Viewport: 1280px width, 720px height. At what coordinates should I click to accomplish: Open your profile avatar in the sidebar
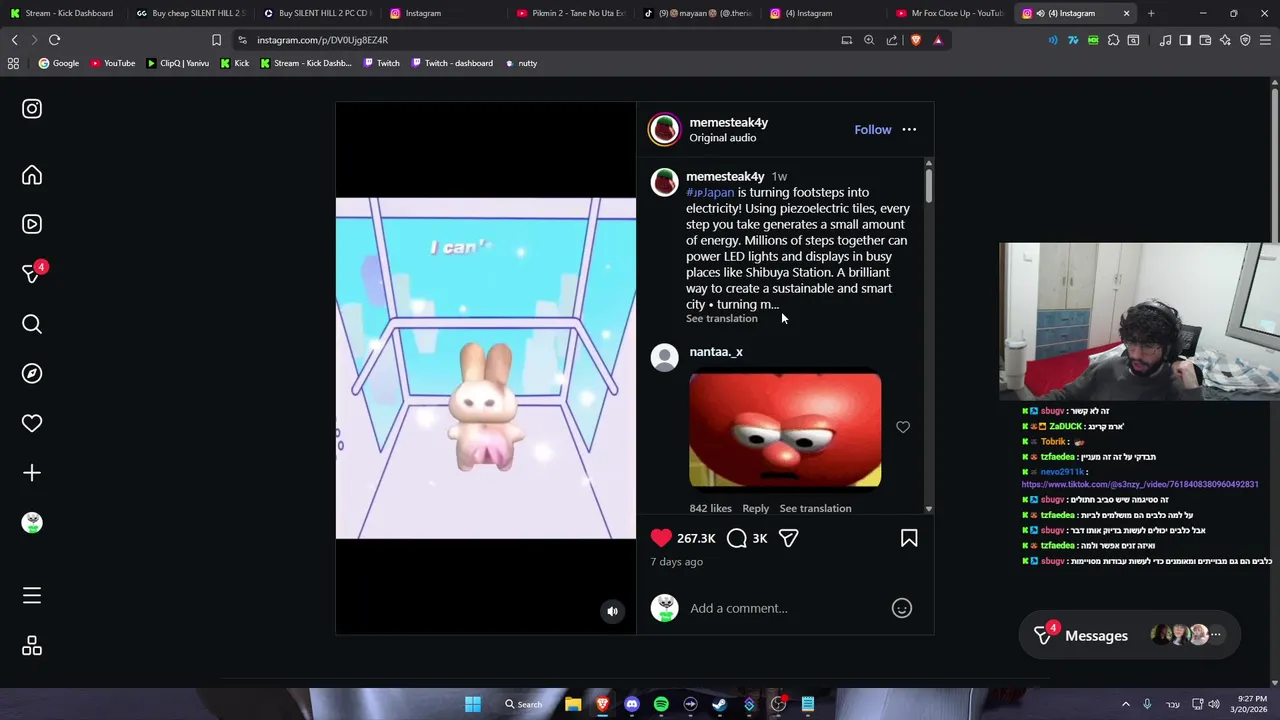tap(32, 523)
